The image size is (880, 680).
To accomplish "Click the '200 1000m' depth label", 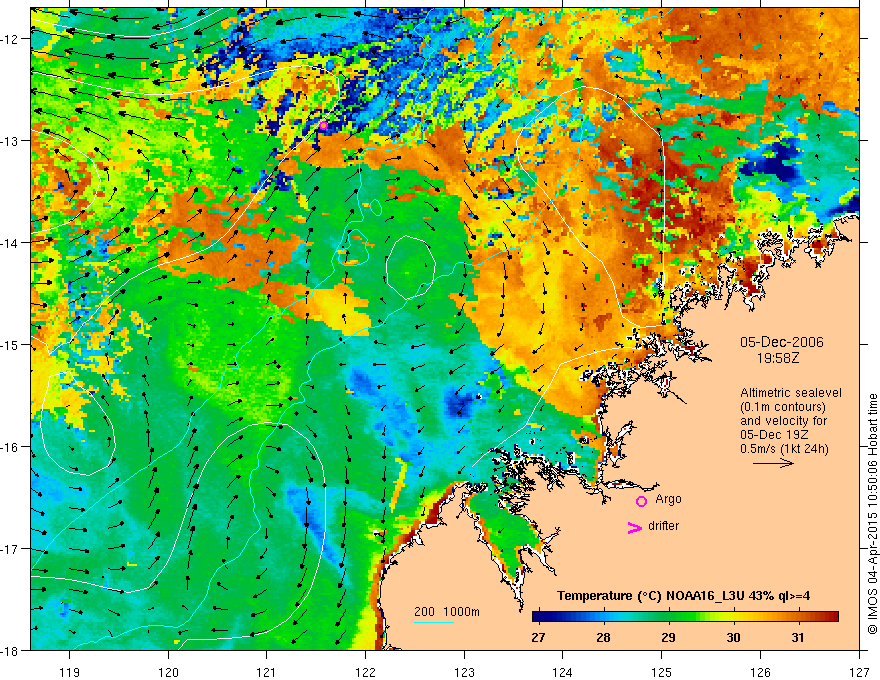I will 447,612.
